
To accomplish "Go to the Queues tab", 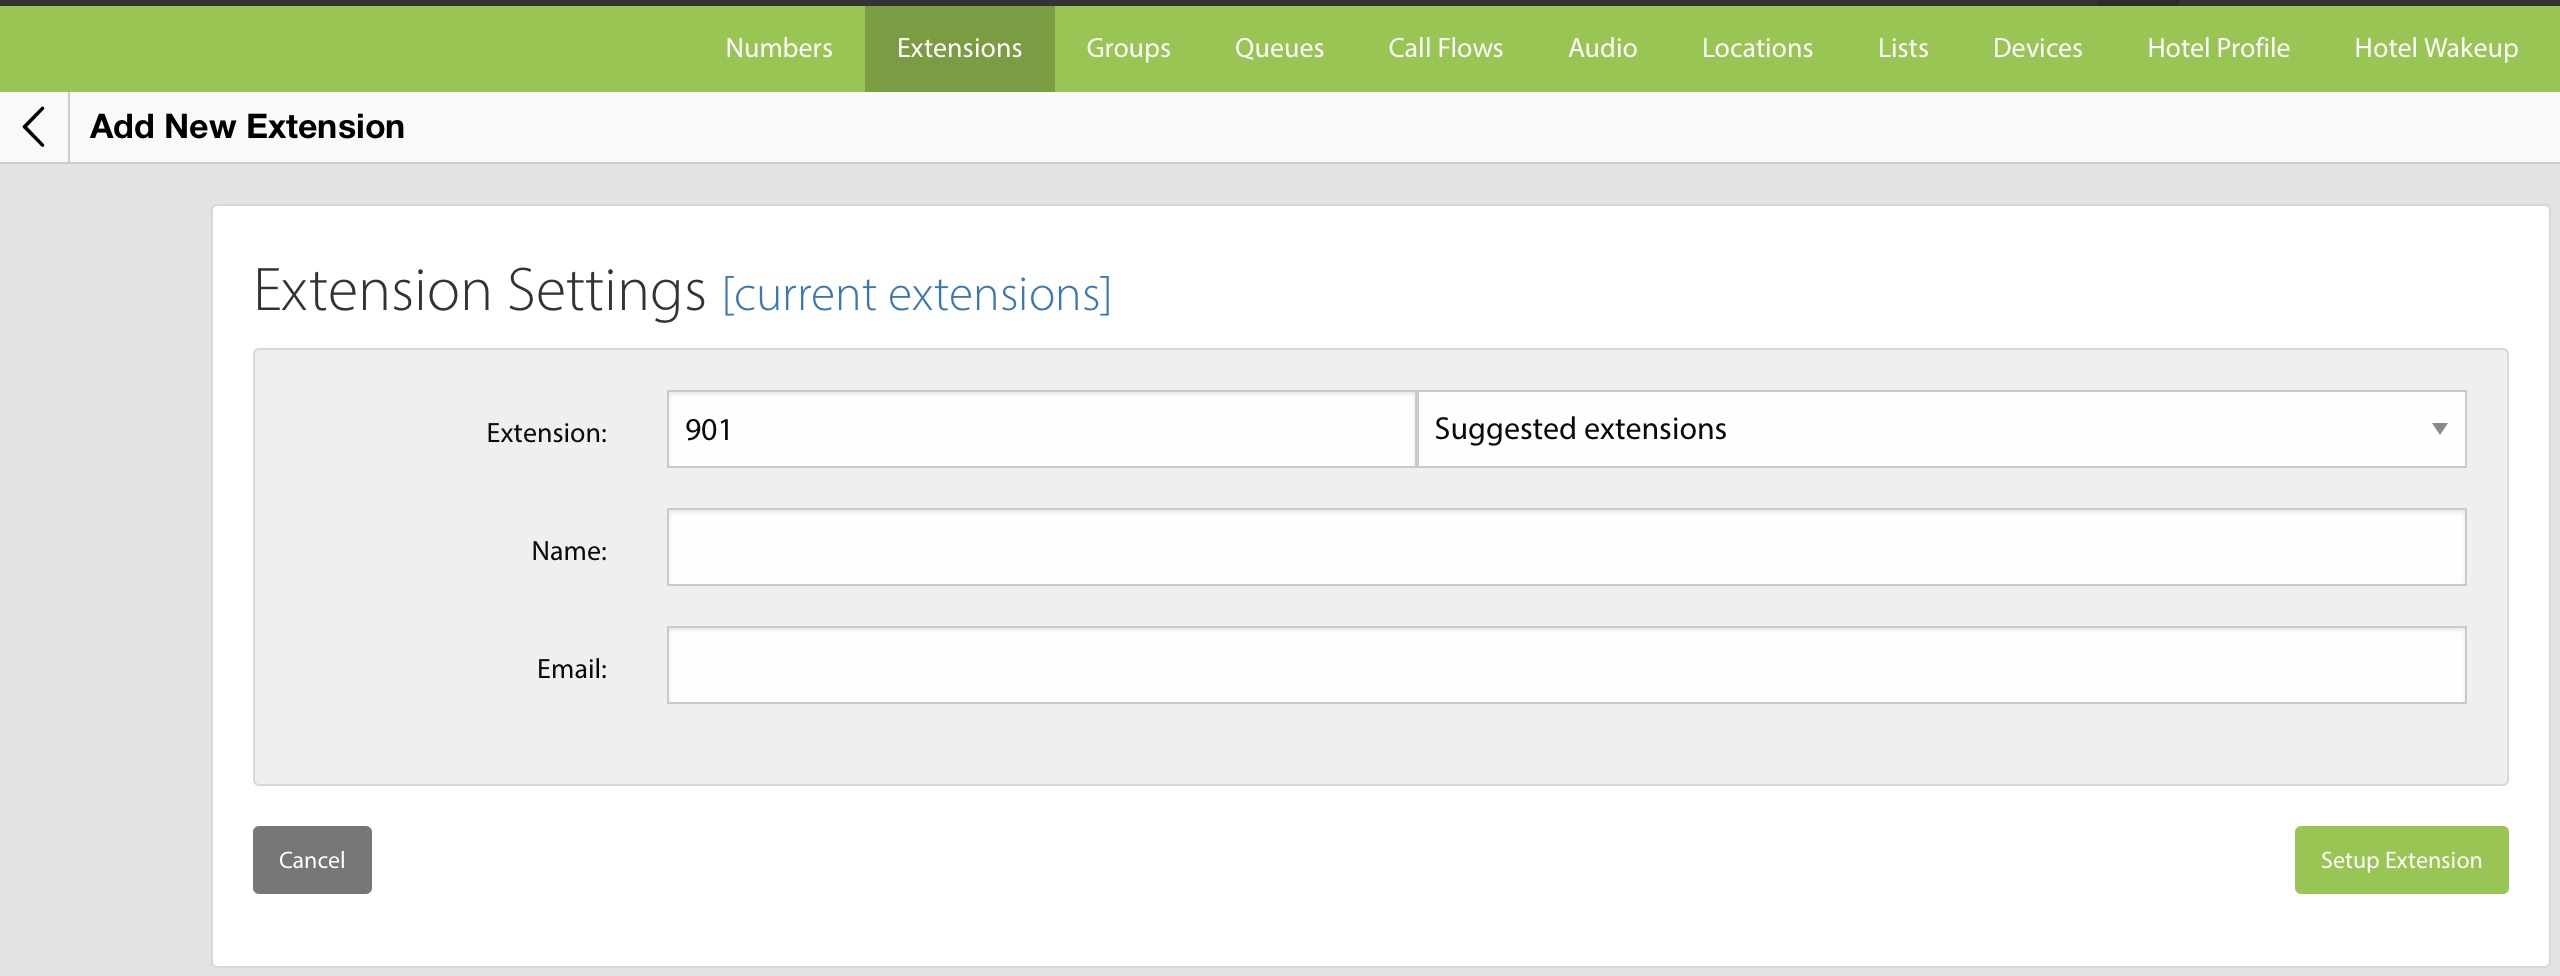I will click(x=1279, y=48).
